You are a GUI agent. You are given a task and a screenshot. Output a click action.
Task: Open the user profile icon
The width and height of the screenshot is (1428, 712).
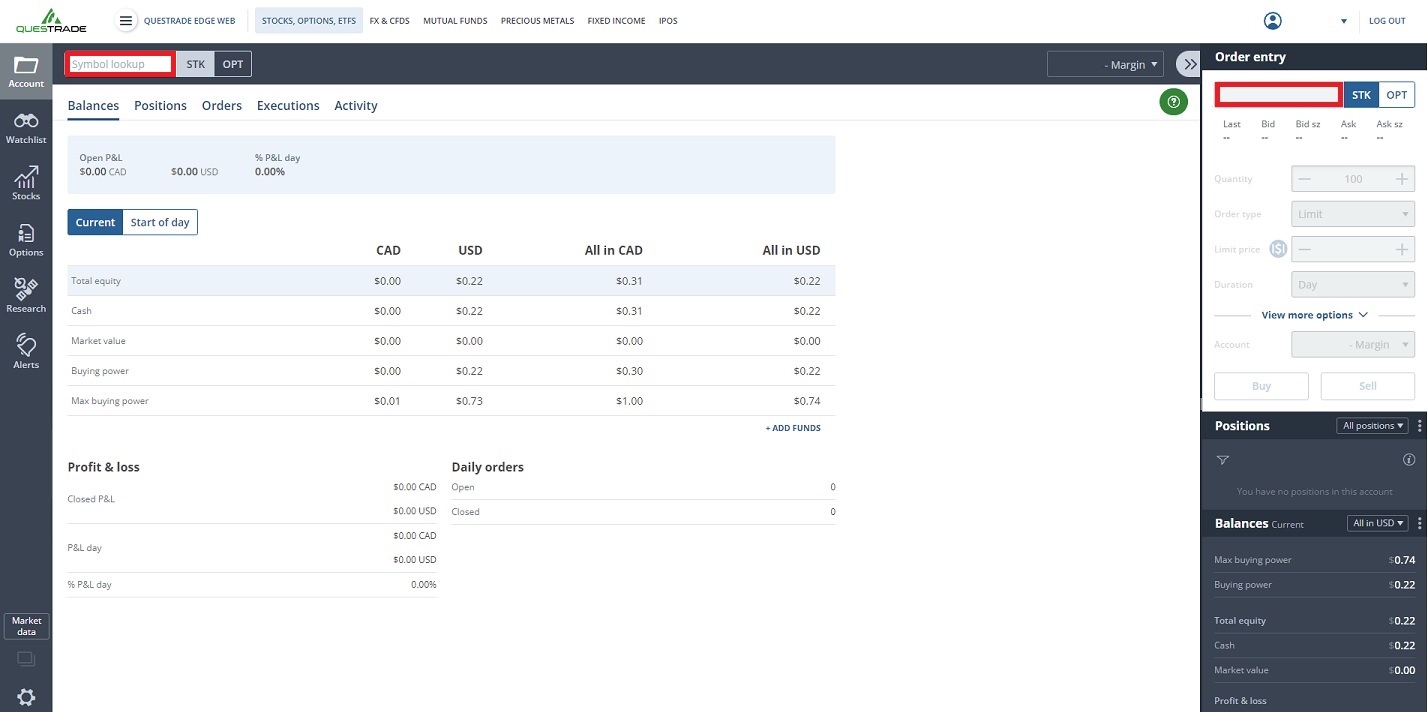point(1272,21)
